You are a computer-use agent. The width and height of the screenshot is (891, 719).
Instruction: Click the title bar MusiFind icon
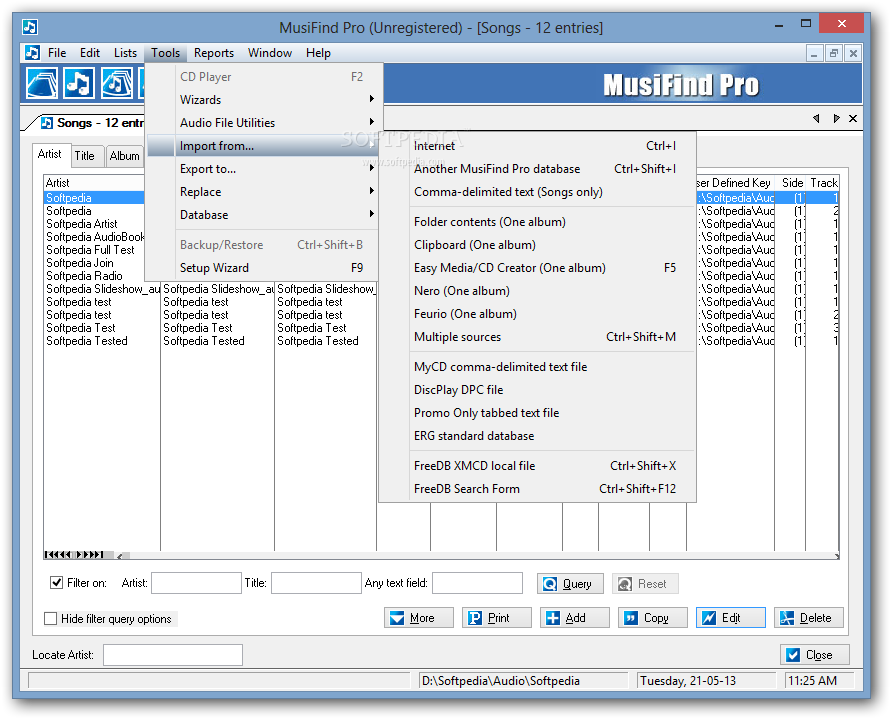(30, 27)
